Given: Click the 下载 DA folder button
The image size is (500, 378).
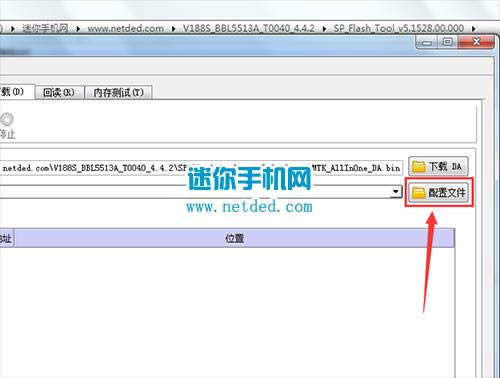Looking at the screenshot, I should pos(439,166).
